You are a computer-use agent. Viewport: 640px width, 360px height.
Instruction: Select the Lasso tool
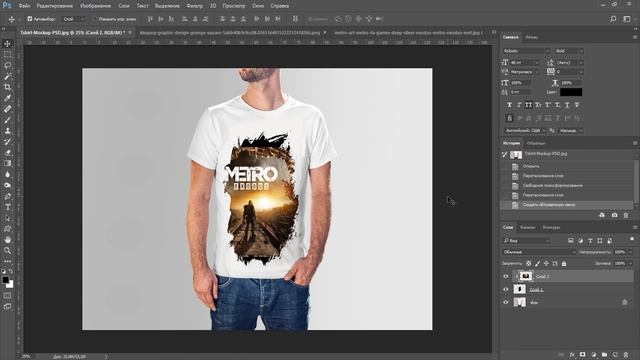(x=7, y=65)
